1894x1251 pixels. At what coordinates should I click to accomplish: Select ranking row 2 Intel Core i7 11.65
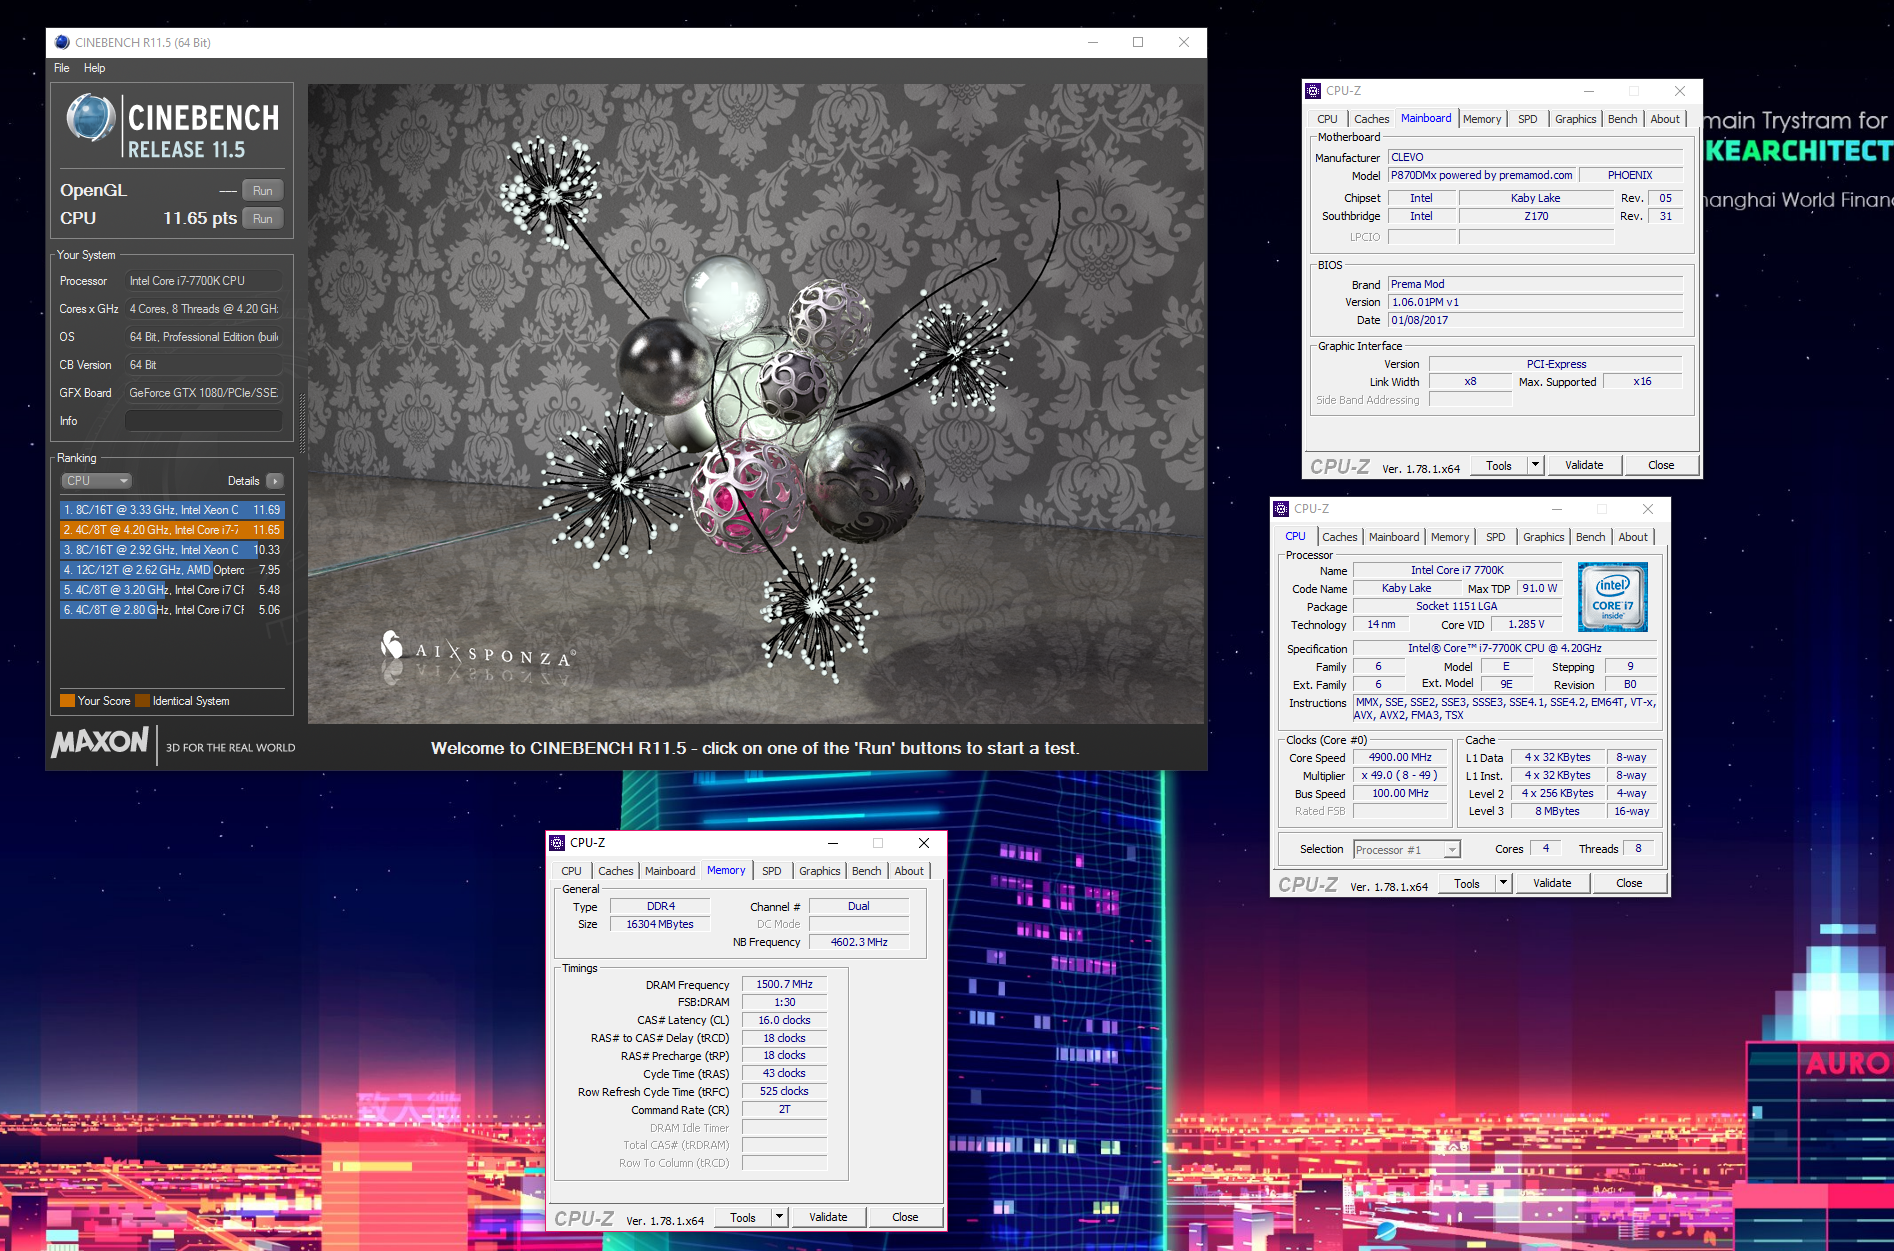172,530
